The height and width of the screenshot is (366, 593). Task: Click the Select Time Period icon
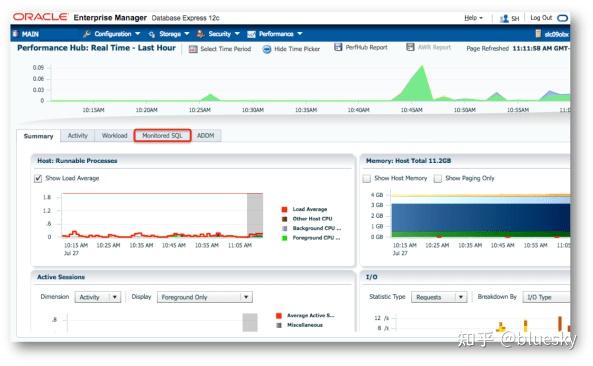tap(193, 49)
